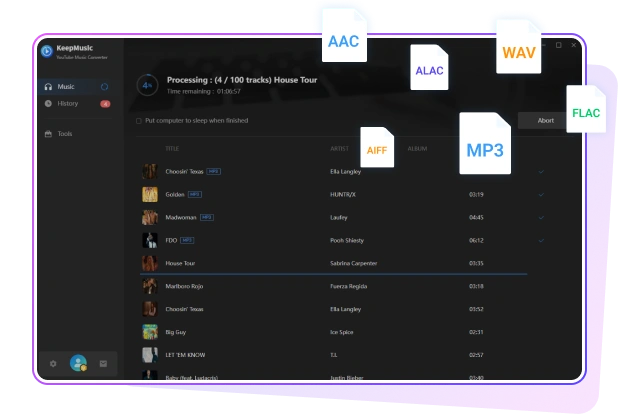Click the Processing House Tour status text
Image resolution: width=620 pixels, height=417 pixels.
click(242, 80)
